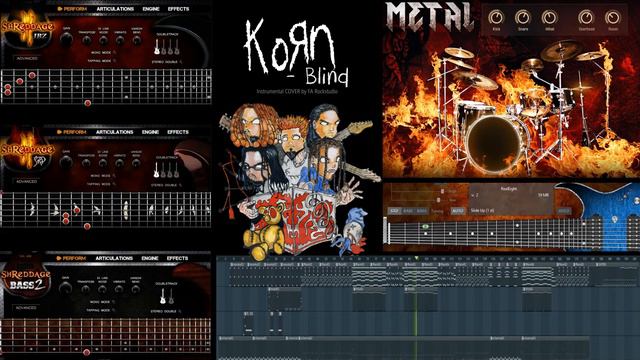Viewport: 640px width, 360px height.
Task: Click the Perform play icon in middle Shreddage panel
Action: click(x=59, y=132)
